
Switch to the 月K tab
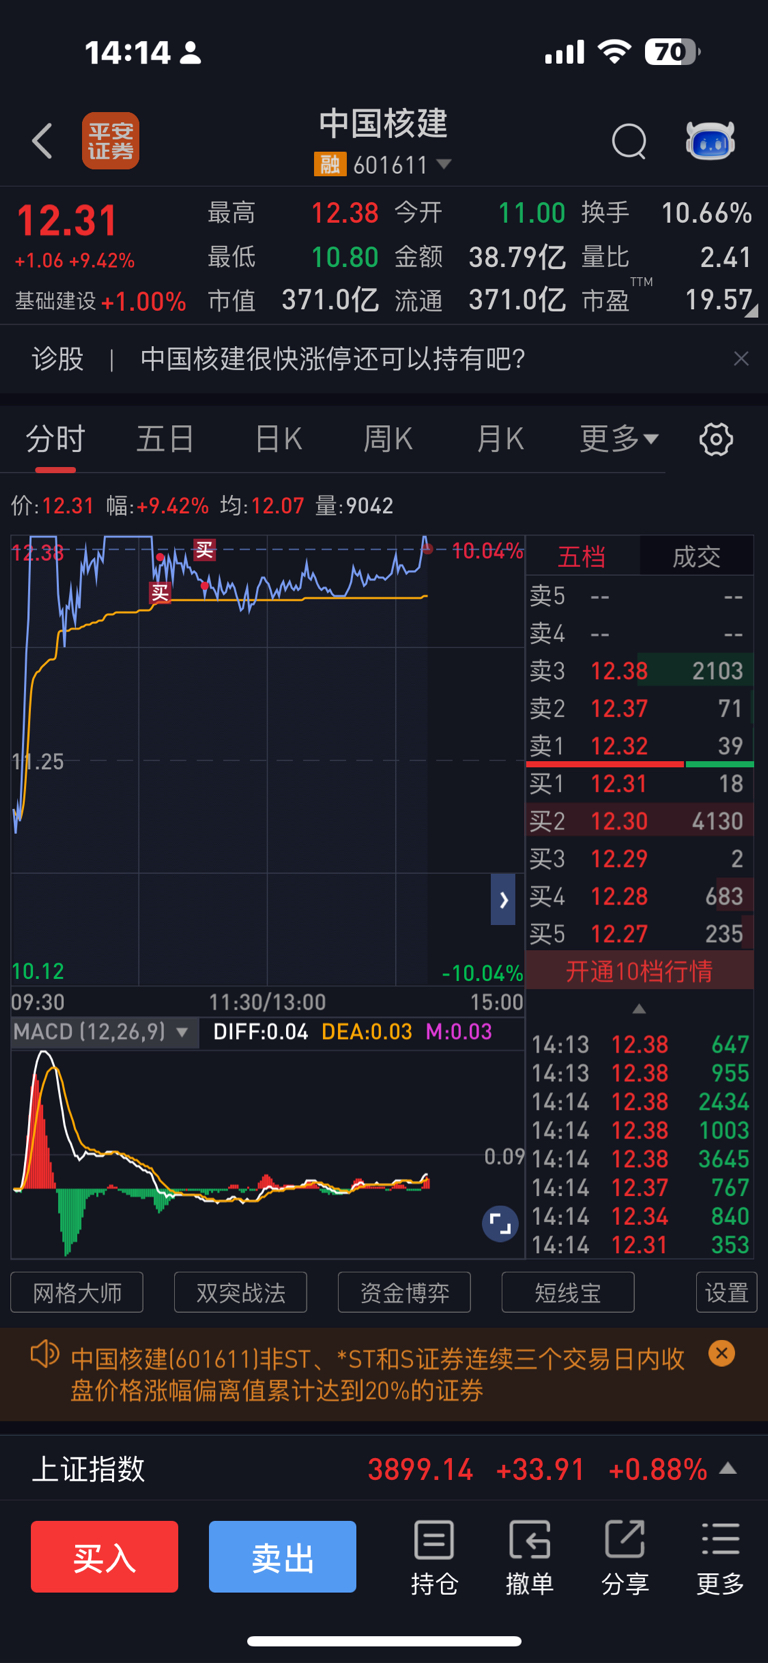pyautogui.click(x=500, y=439)
